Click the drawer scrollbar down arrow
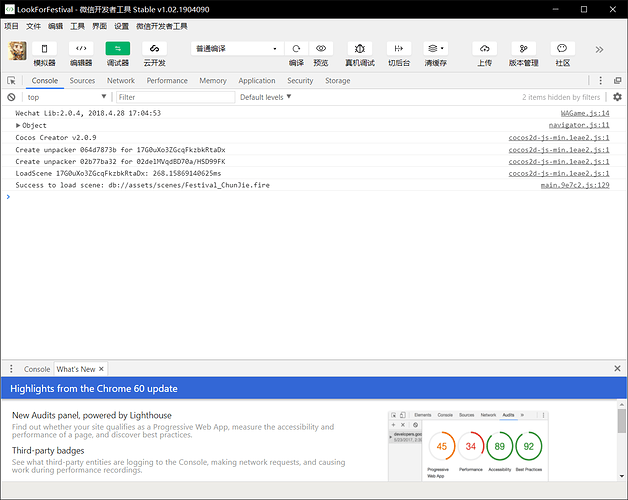 coord(622,476)
